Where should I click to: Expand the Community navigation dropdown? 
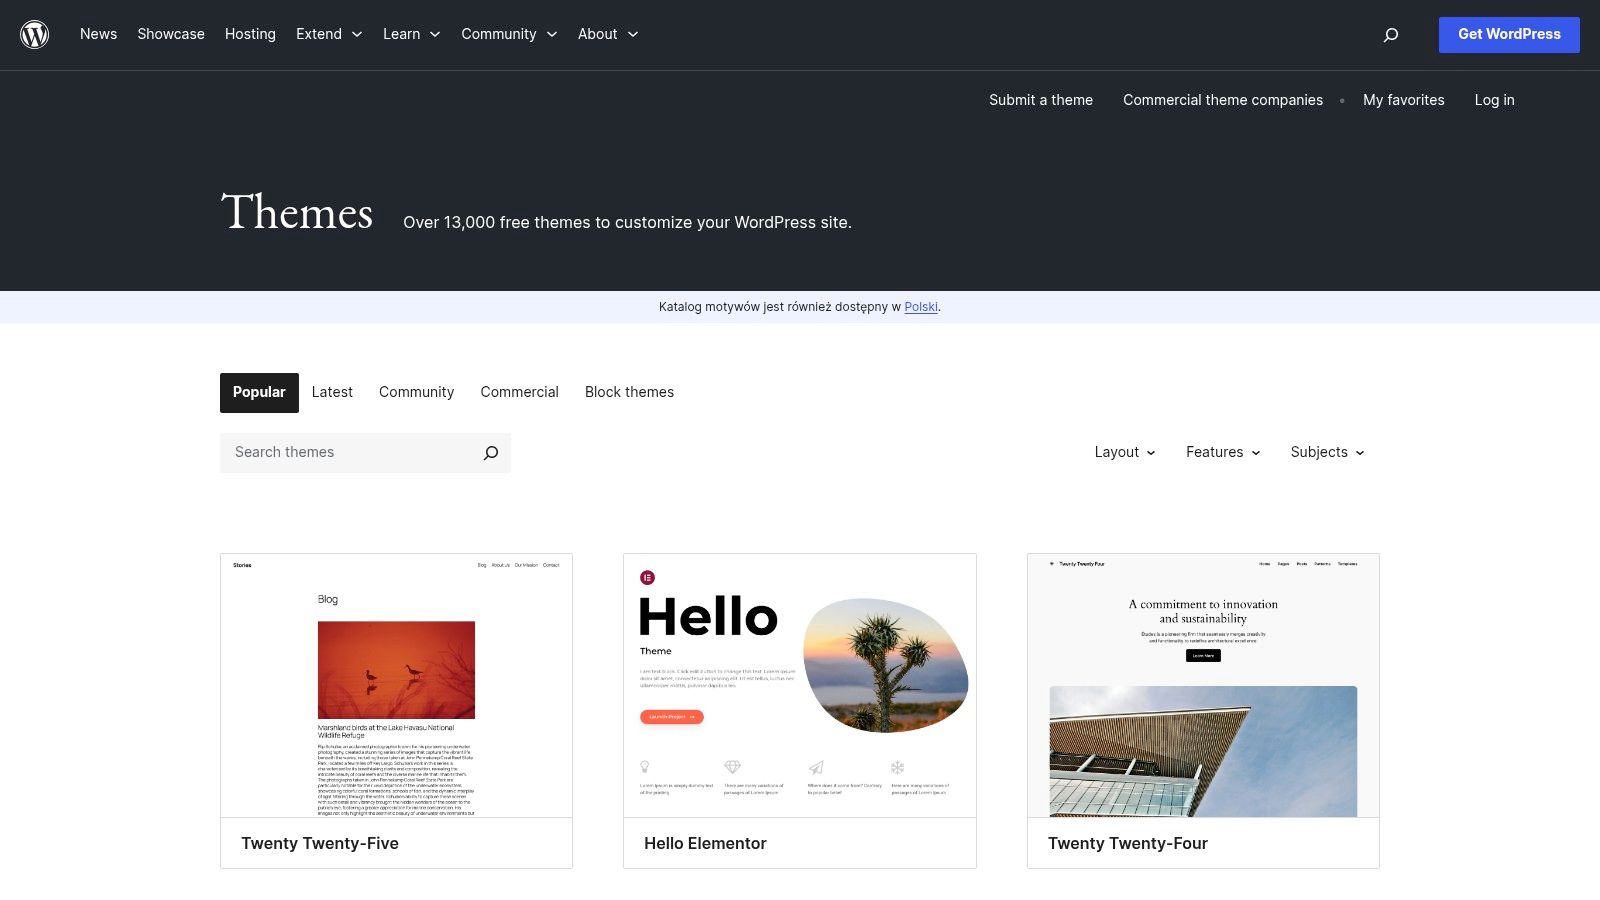tap(509, 34)
